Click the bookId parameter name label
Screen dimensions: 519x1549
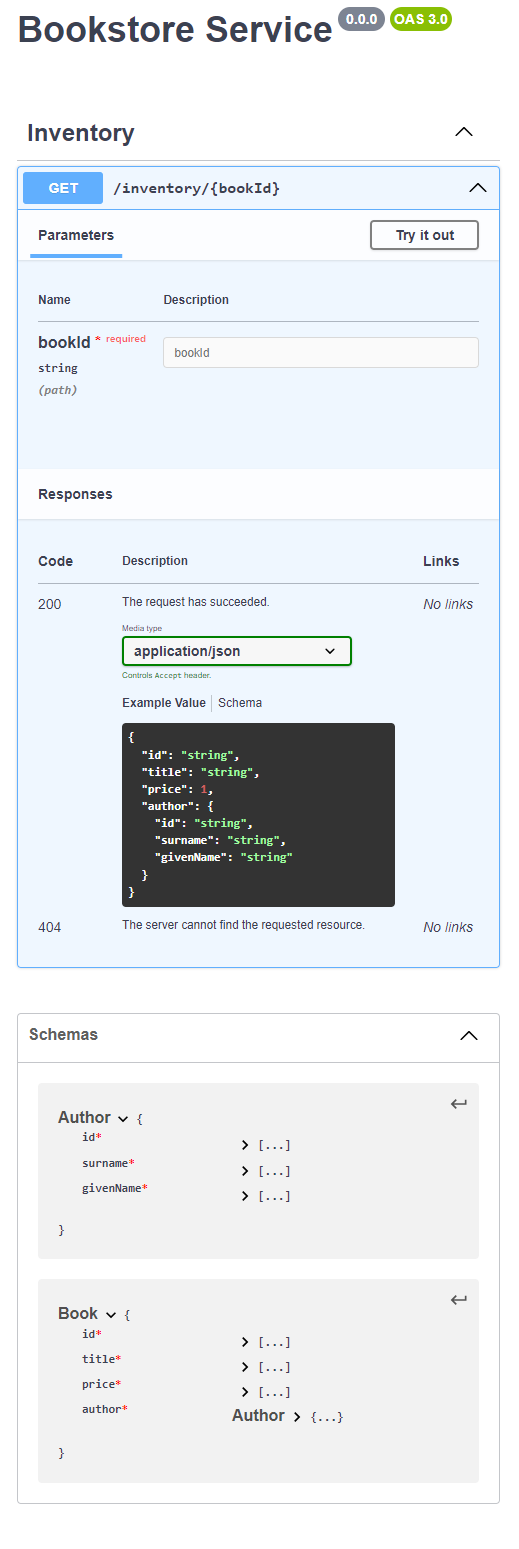pos(64,342)
